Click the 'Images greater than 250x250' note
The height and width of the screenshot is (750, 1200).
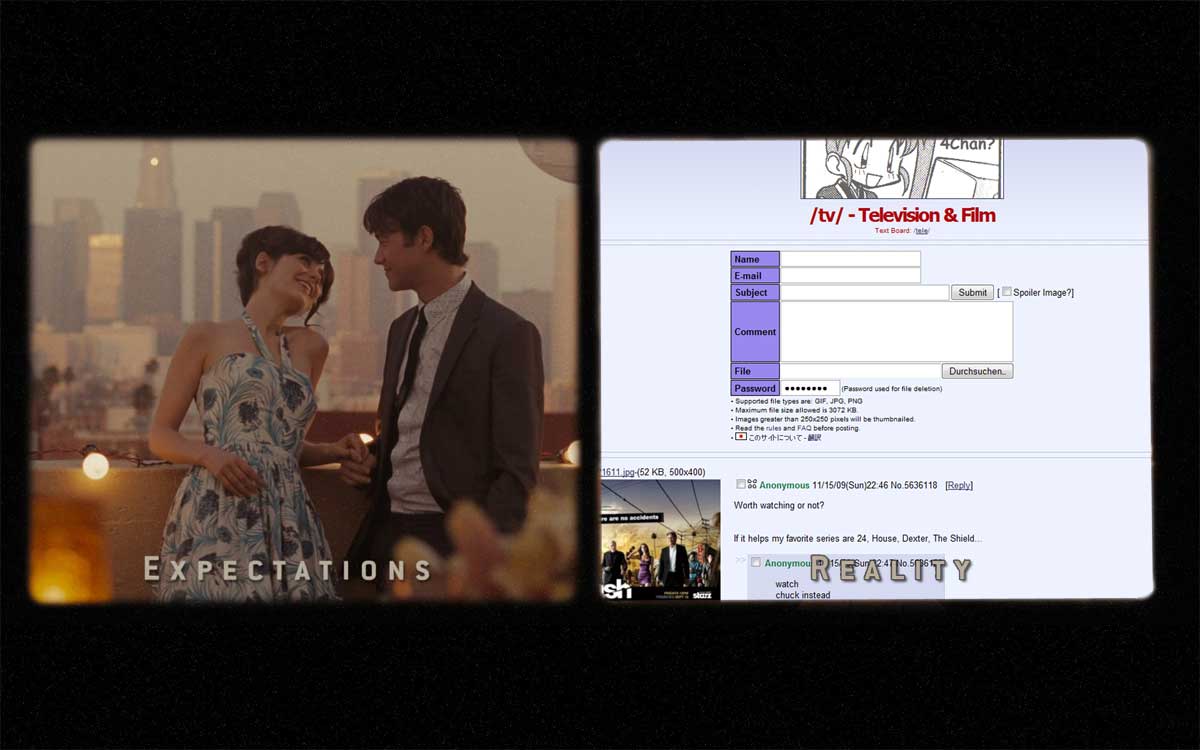click(x=823, y=419)
